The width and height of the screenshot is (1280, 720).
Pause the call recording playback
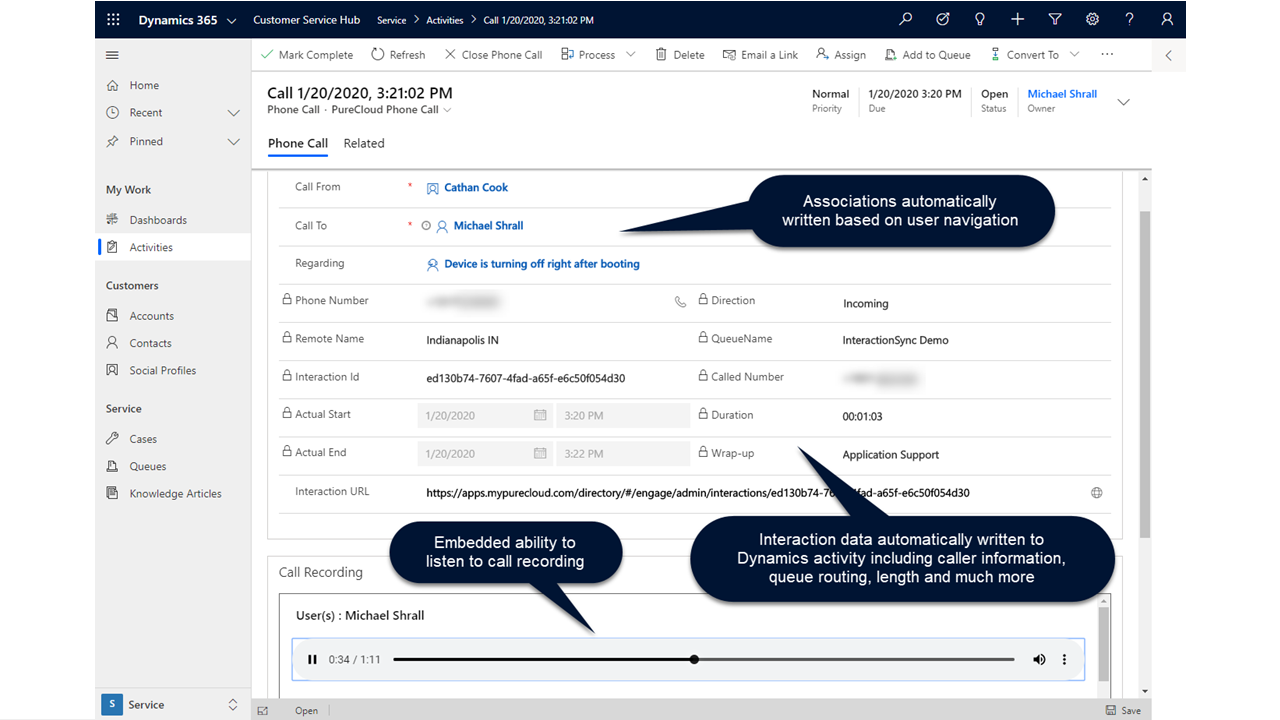pyautogui.click(x=312, y=659)
